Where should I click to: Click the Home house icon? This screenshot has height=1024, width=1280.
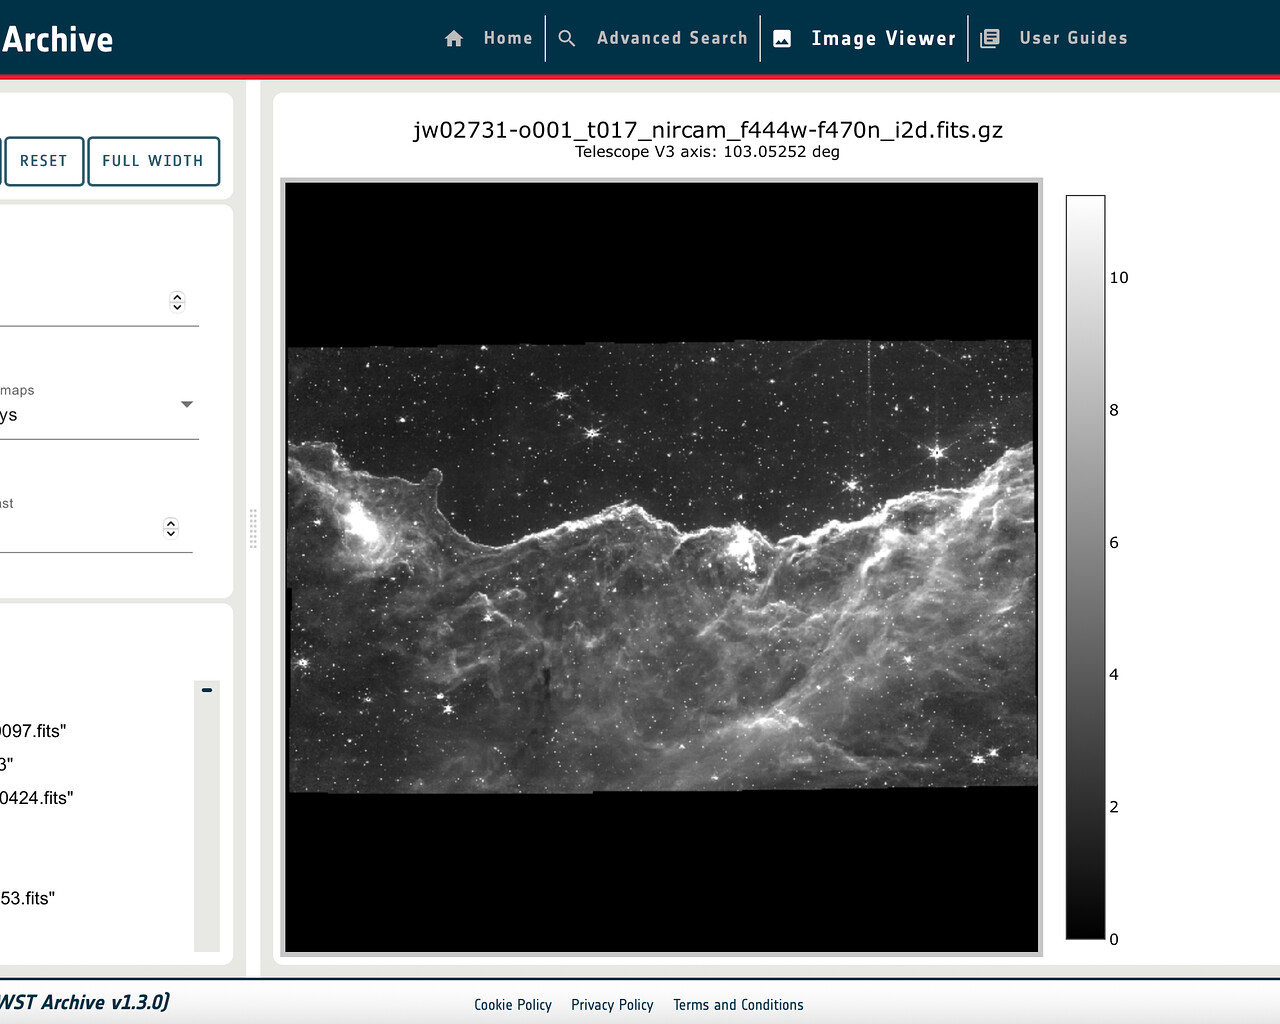[454, 38]
